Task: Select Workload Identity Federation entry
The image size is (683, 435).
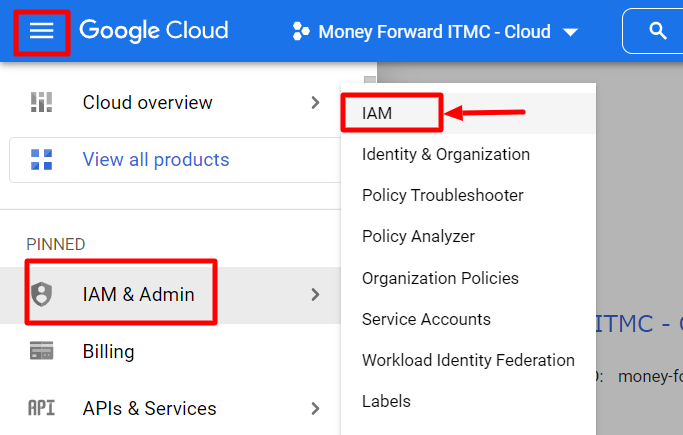Action: pos(469,360)
